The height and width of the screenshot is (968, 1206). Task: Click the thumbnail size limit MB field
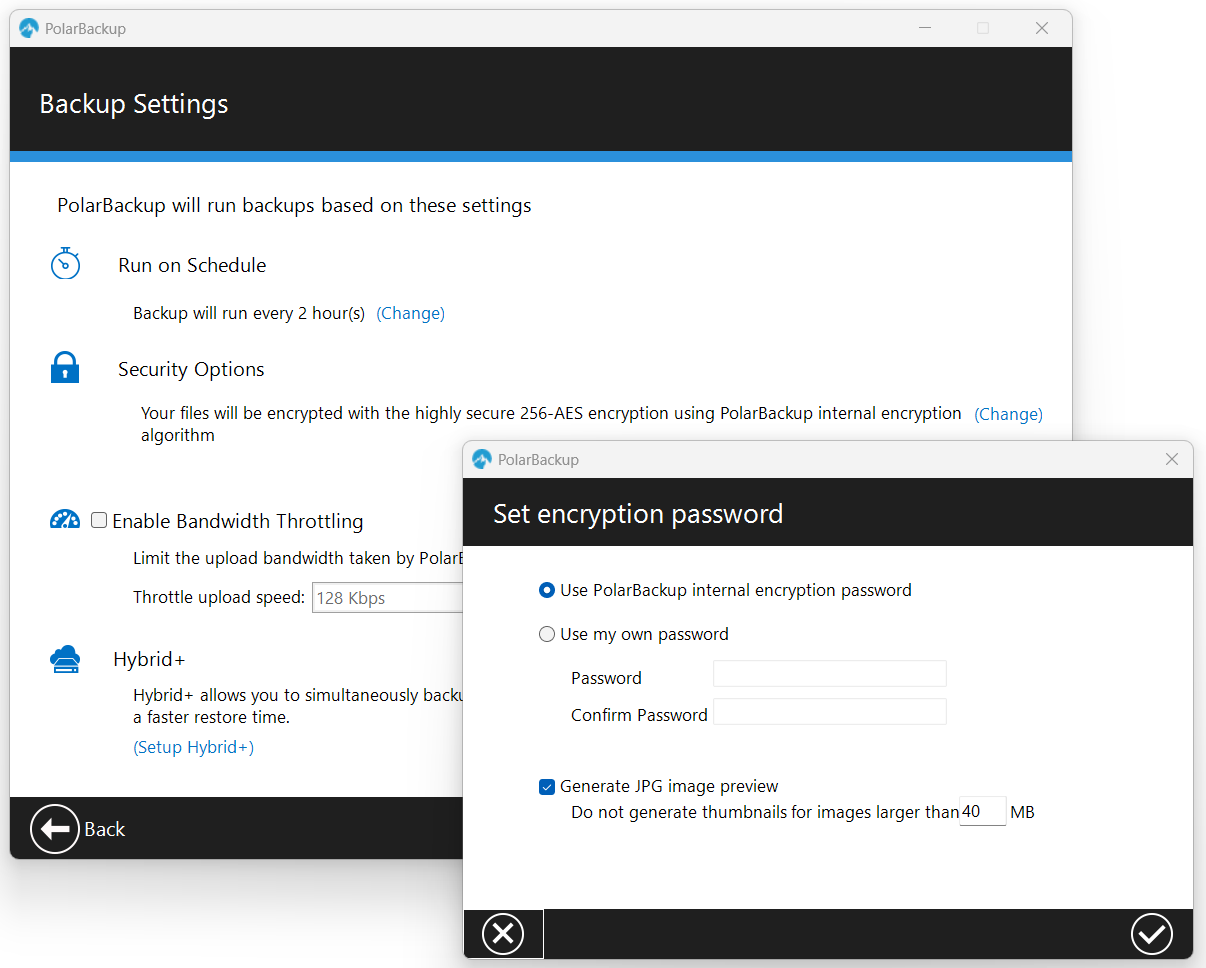coord(981,812)
